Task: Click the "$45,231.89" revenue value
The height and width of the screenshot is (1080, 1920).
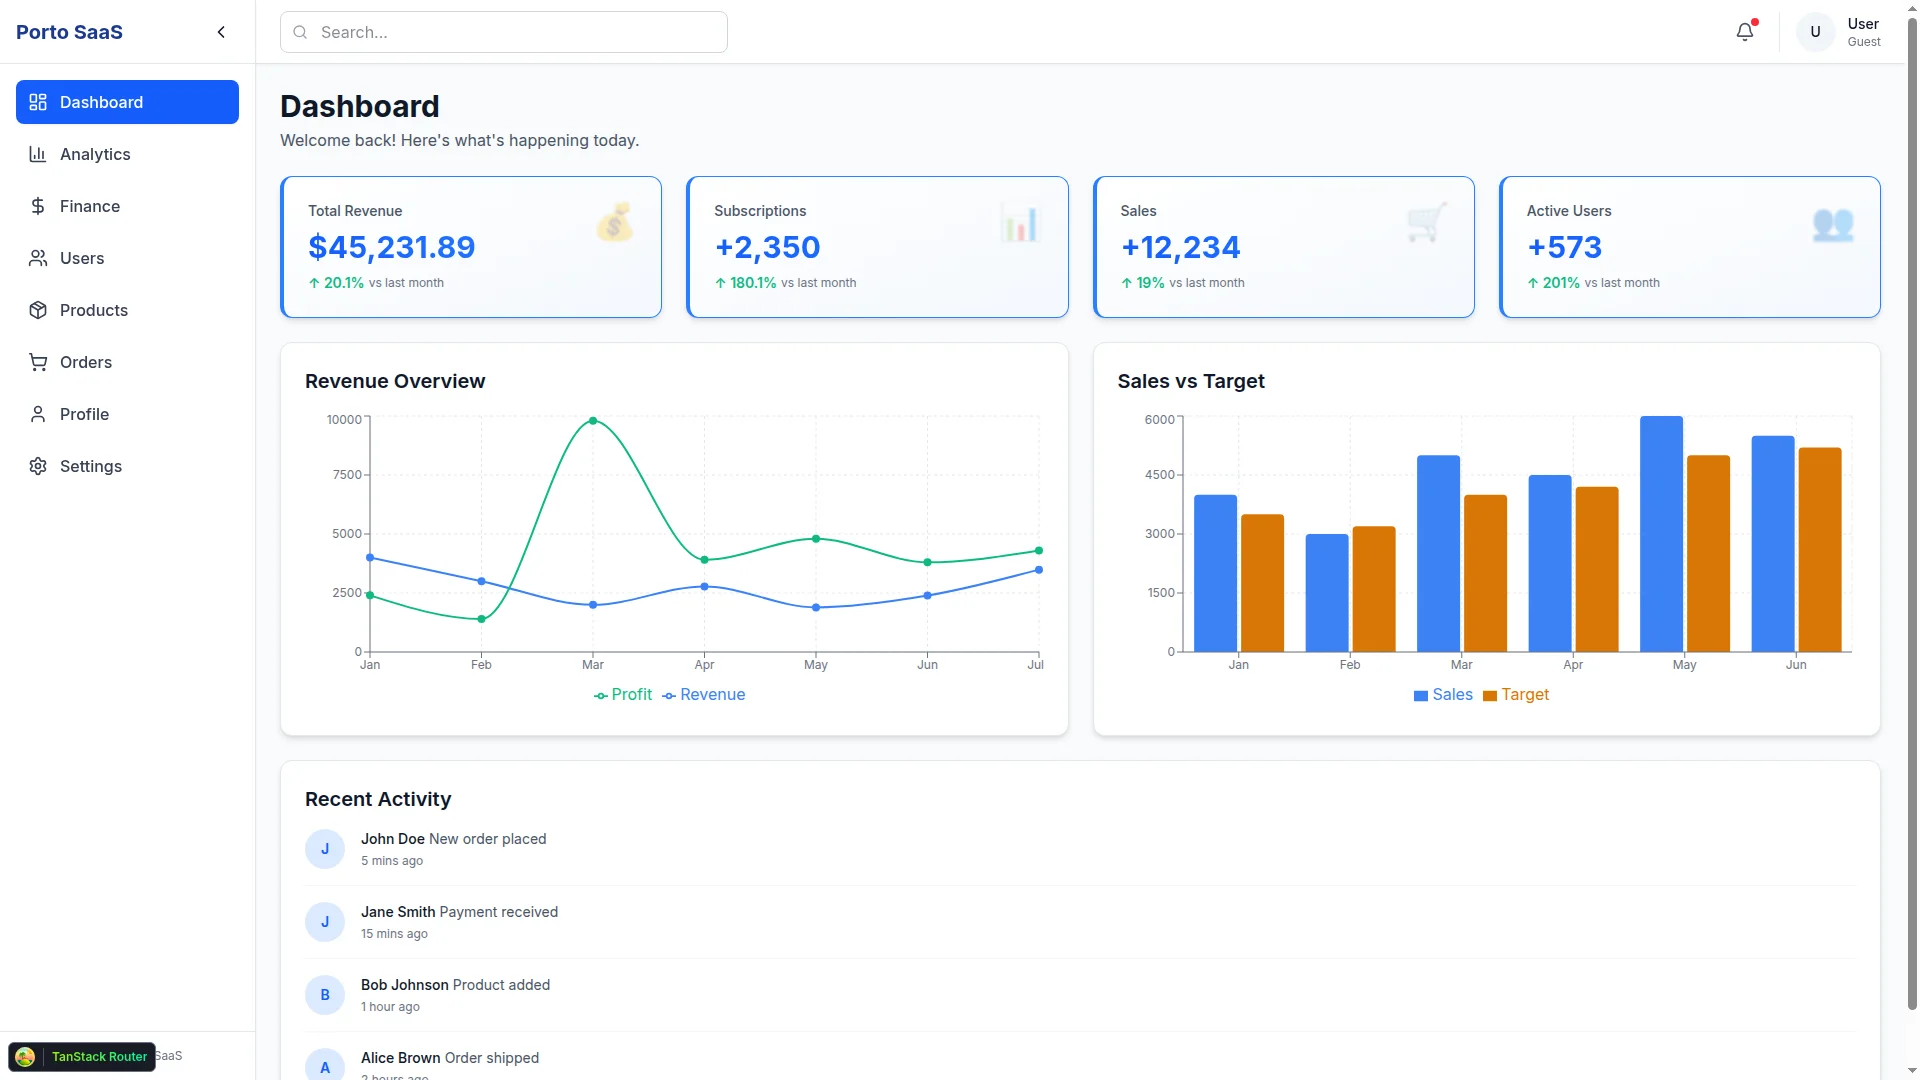Action: point(392,247)
